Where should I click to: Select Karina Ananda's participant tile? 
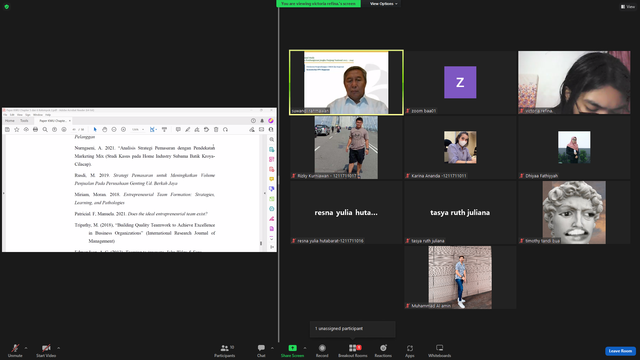pos(460,147)
